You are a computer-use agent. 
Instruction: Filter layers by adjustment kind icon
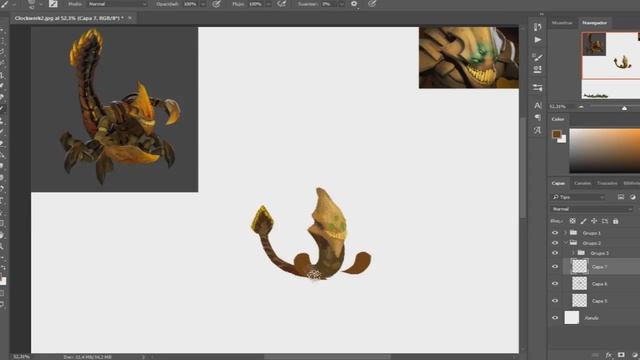(632, 197)
